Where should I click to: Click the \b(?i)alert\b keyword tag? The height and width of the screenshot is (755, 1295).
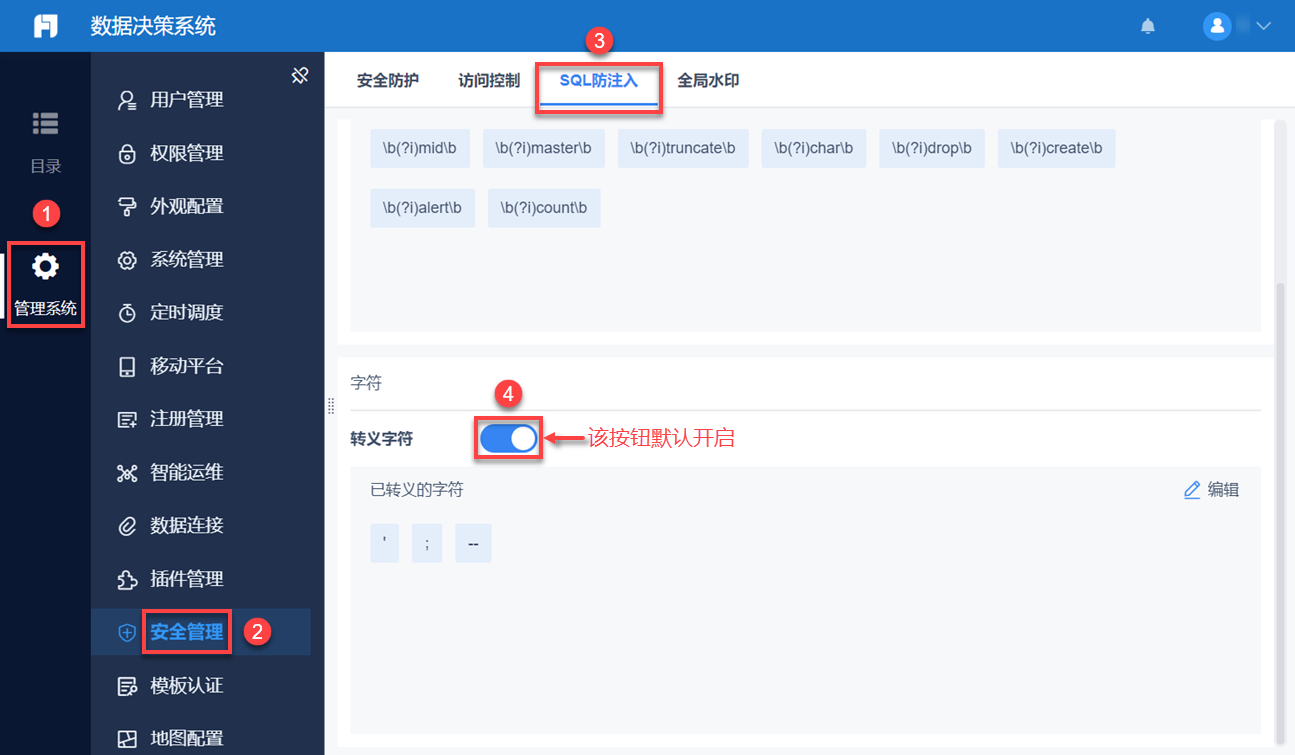coord(422,208)
